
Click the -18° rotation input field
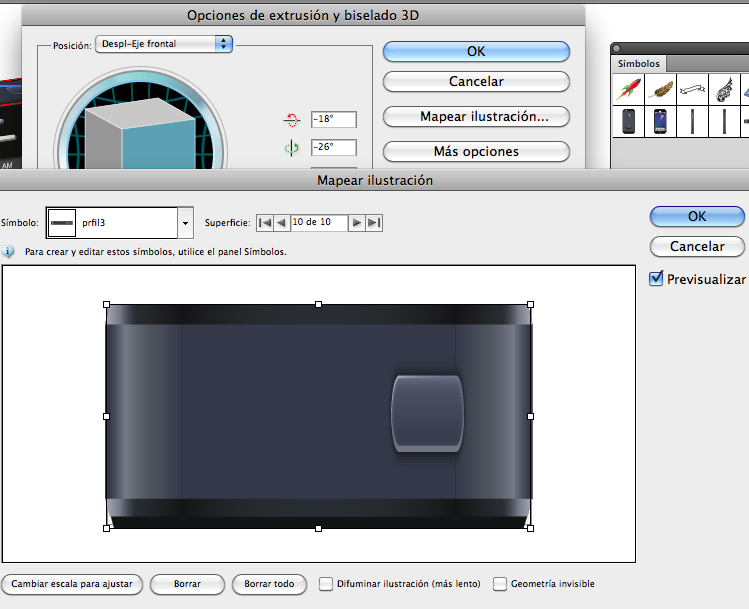point(333,119)
